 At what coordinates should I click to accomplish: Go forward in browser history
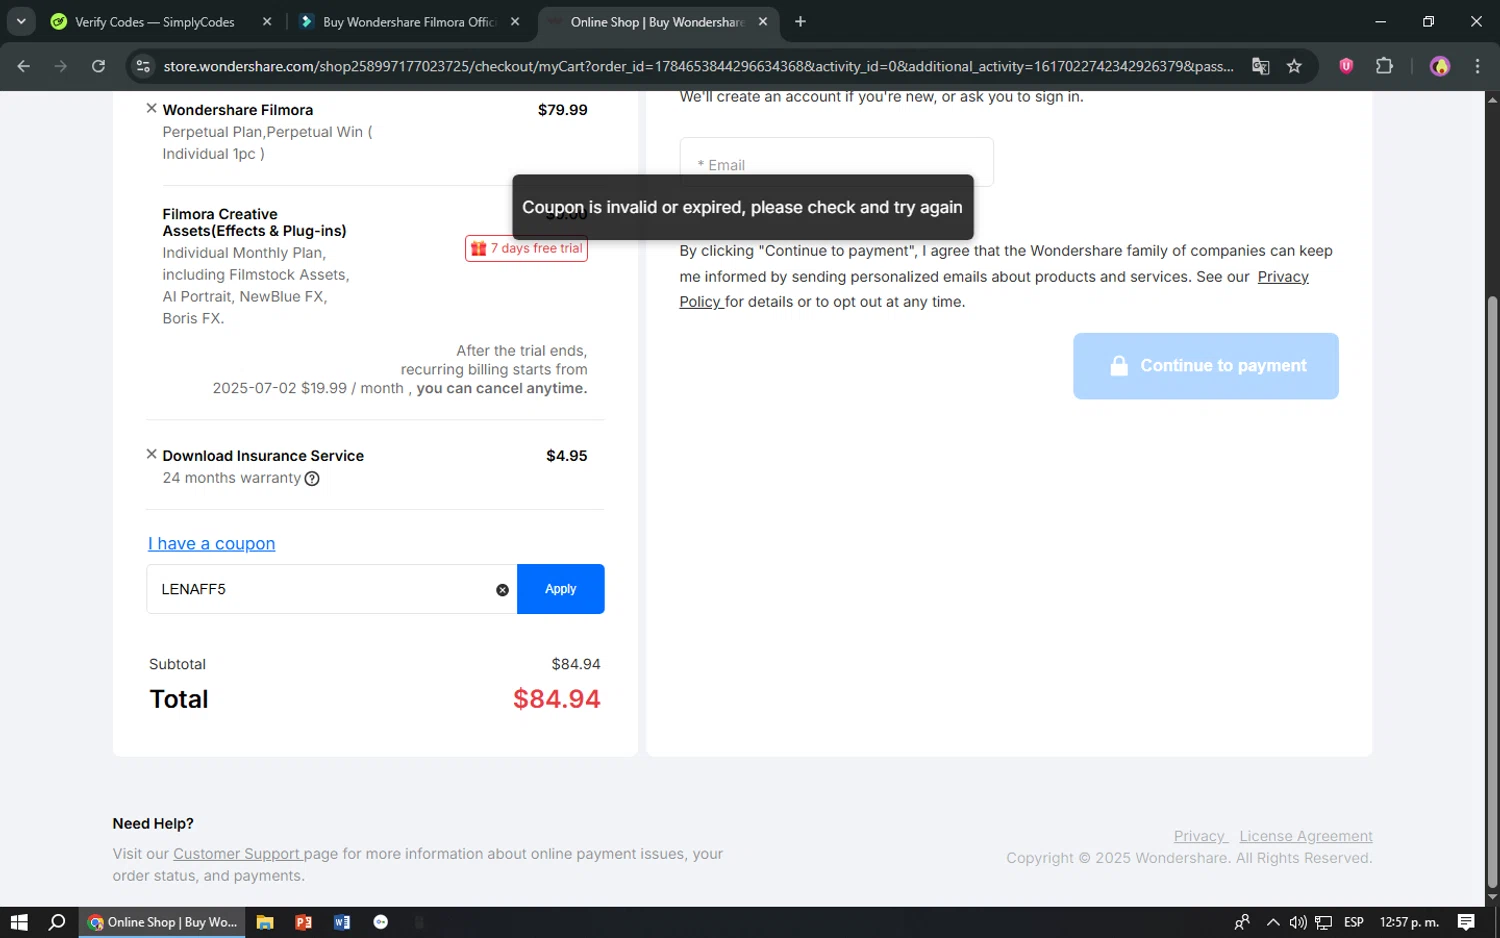61,66
